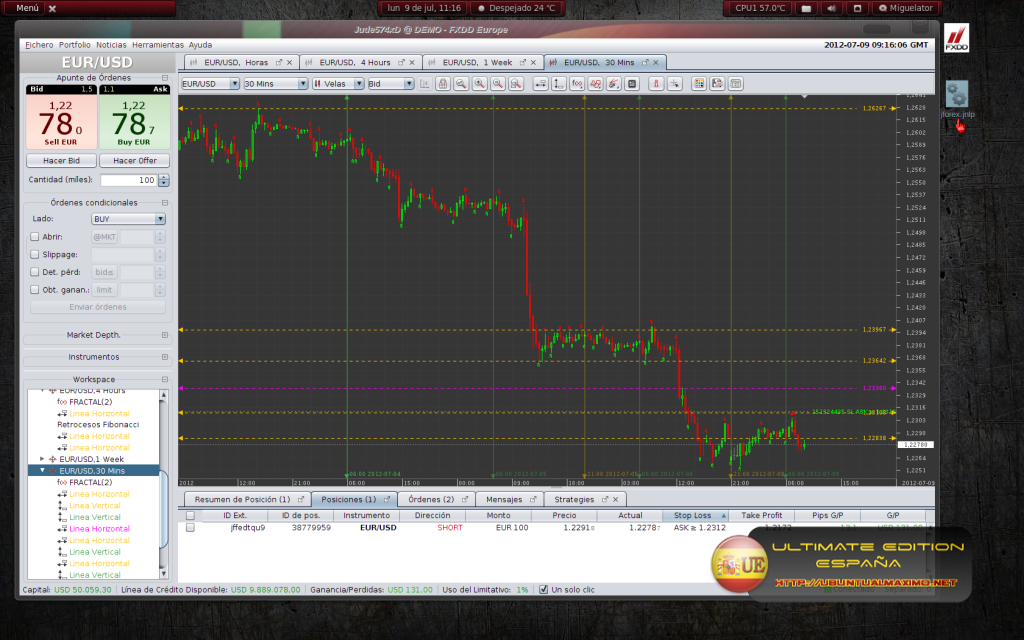Click the black square toolbar icon
This screenshot has height=640, width=1024.
pyautogui.click(x=632, y=84)
